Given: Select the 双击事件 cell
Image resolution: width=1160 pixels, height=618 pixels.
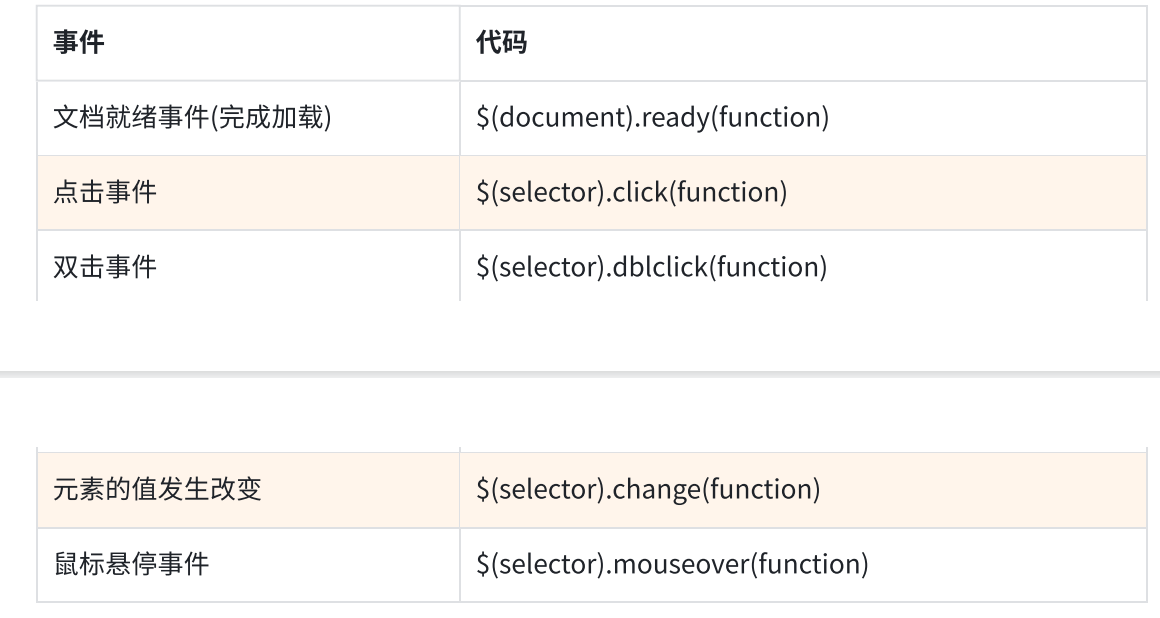Looking at the screenshot, I should coord(104,267).
